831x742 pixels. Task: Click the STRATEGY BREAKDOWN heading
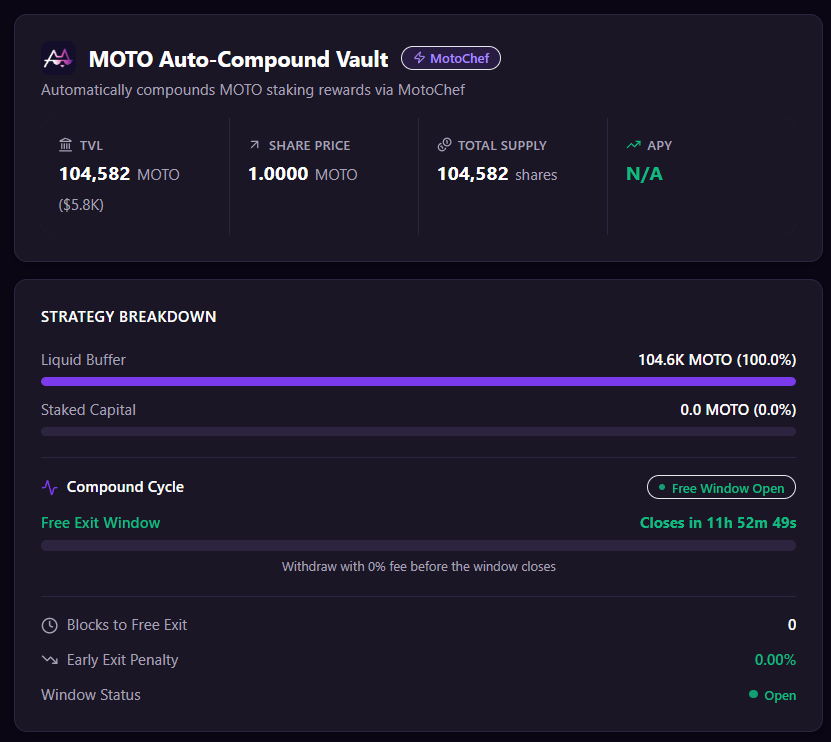click(129, 317)
